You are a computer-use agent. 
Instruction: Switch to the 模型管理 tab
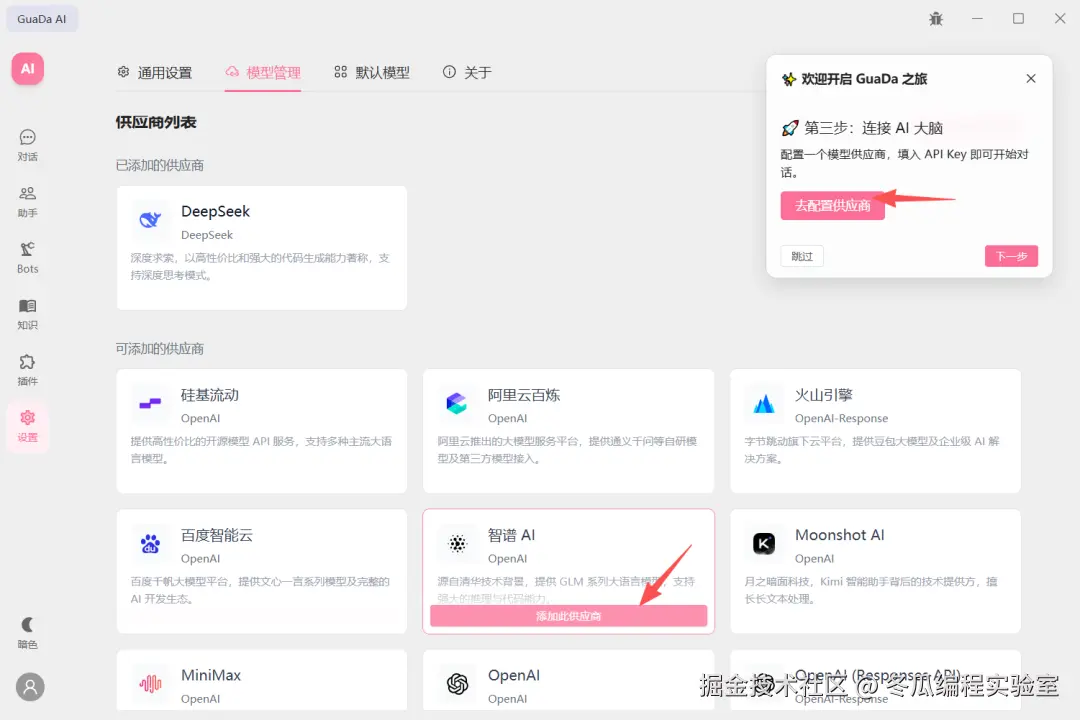pos(263,72)
